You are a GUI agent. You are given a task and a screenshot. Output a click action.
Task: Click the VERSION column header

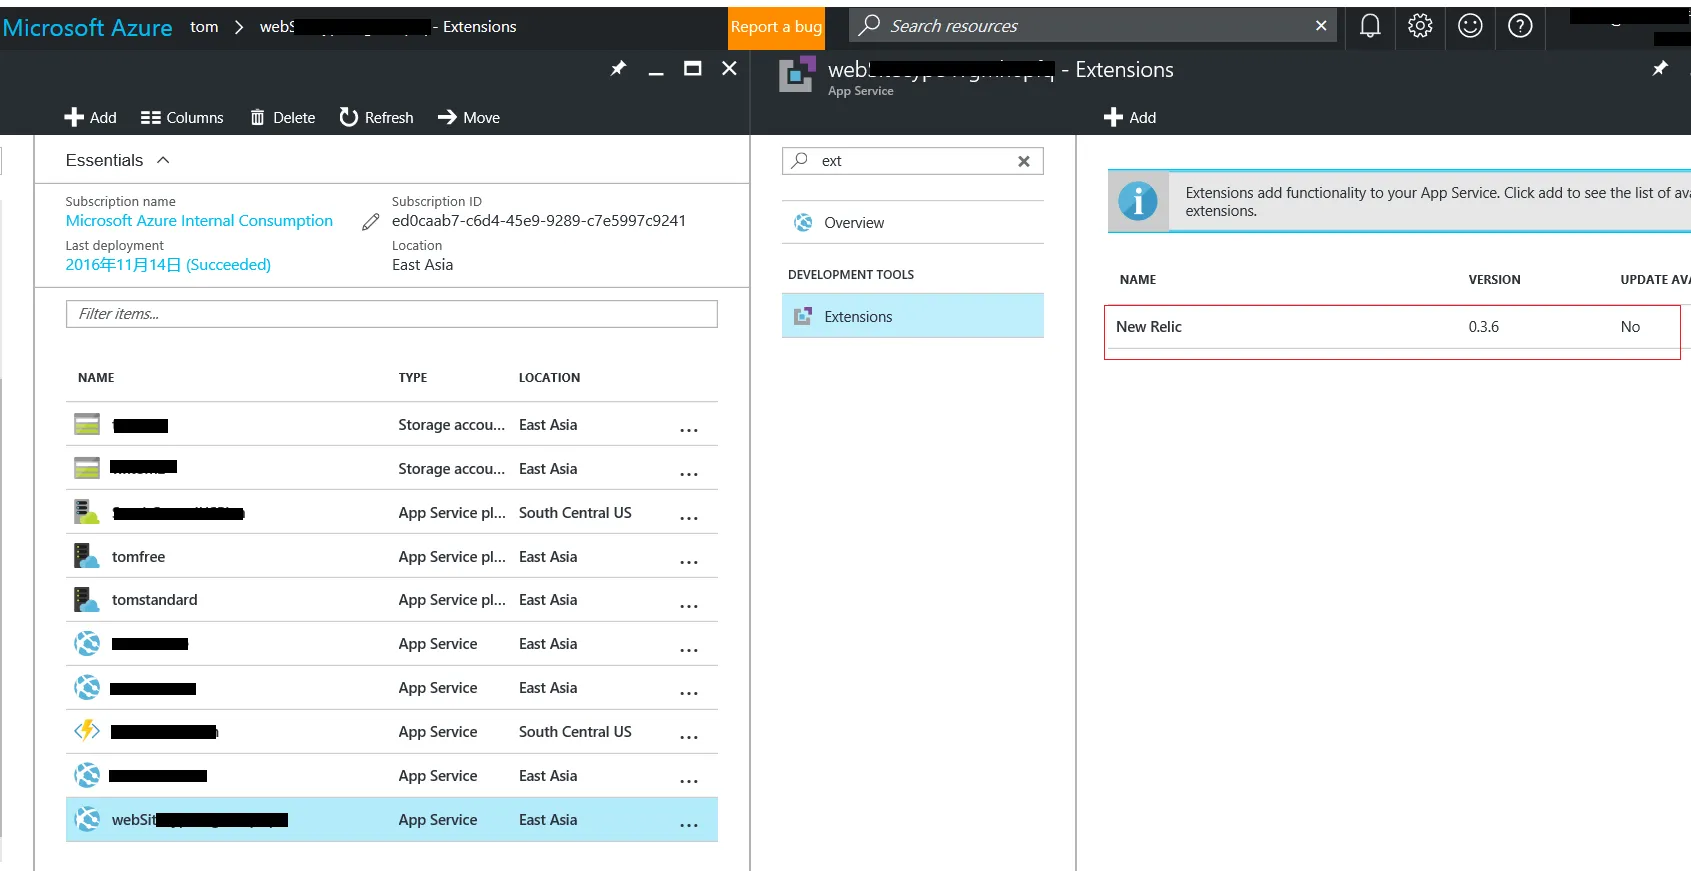(1494, 280)
